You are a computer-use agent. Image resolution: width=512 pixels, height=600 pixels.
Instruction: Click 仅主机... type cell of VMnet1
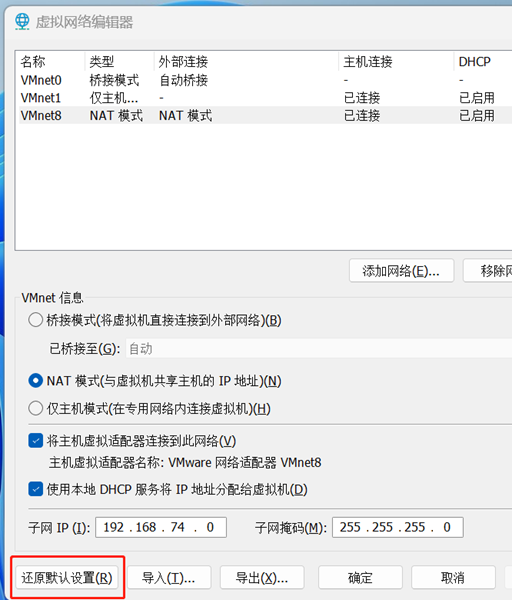click(114, 98)
